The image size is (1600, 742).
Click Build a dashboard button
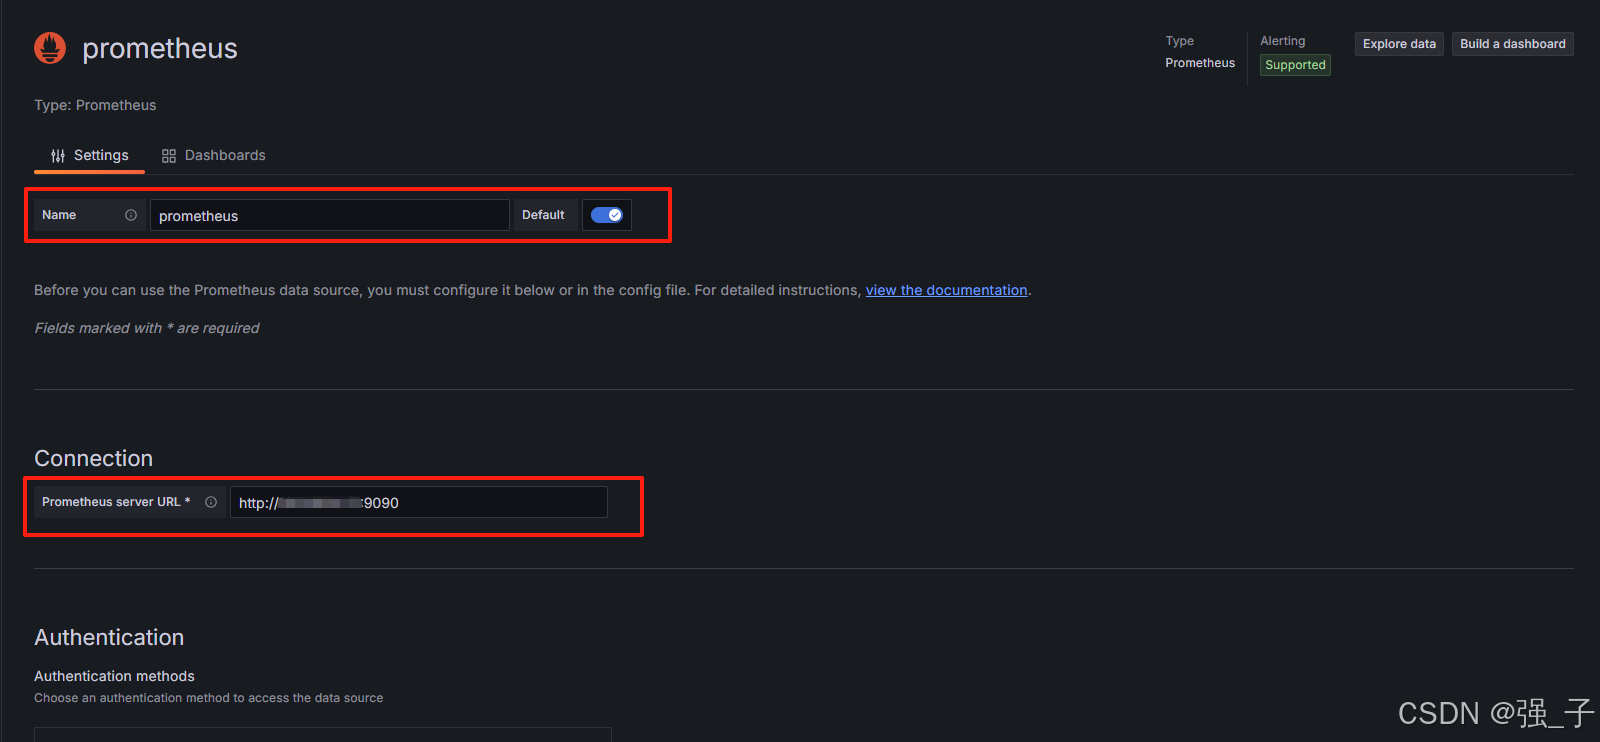(x=1513, y=44)
